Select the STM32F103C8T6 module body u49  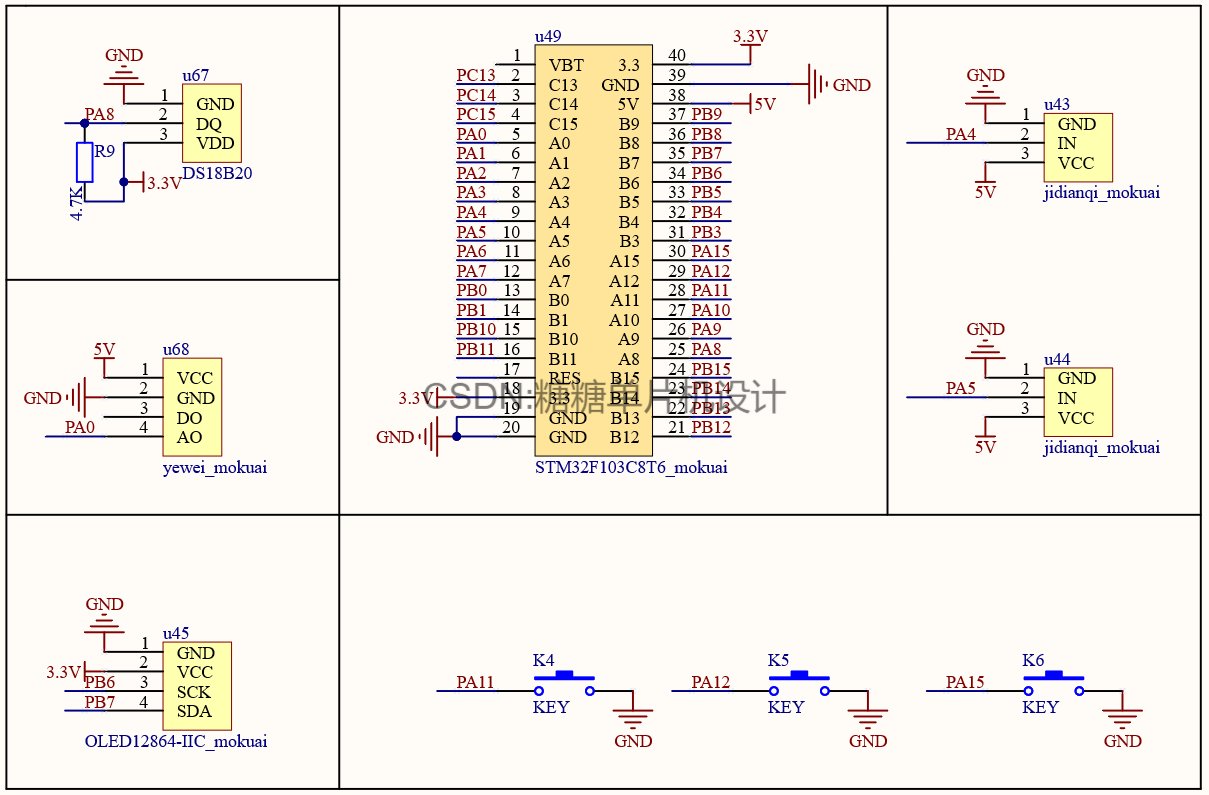tap(593, 250)
